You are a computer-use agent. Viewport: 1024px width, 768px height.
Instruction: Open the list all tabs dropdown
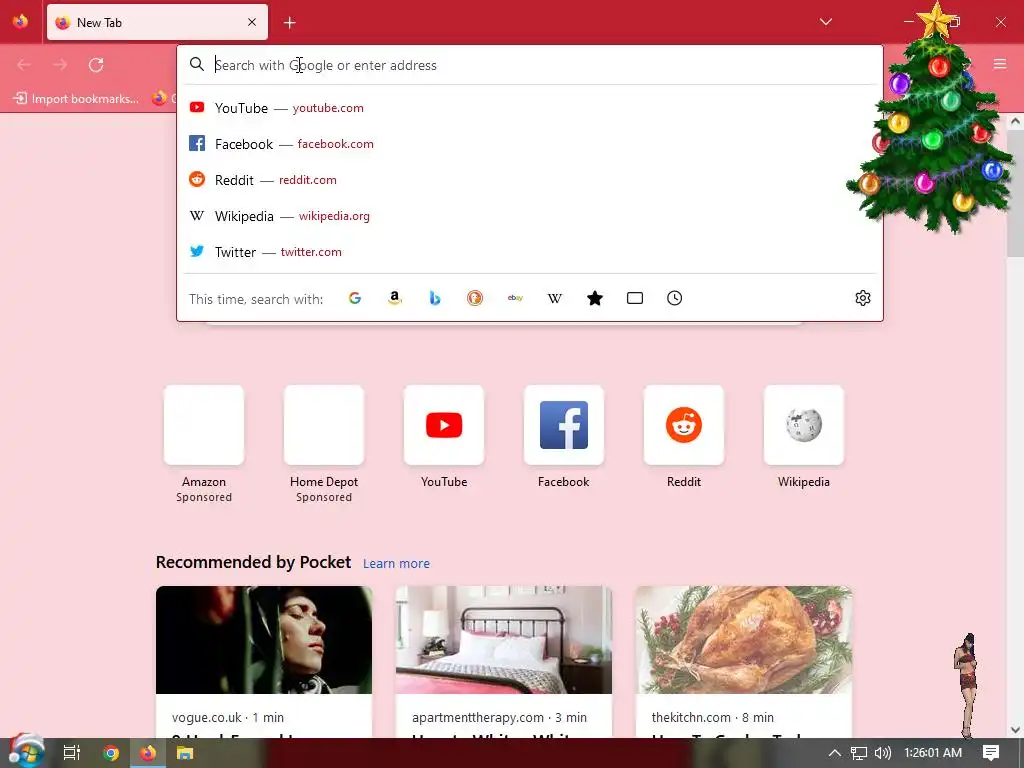pyautogui.click(x=825, y=22)
